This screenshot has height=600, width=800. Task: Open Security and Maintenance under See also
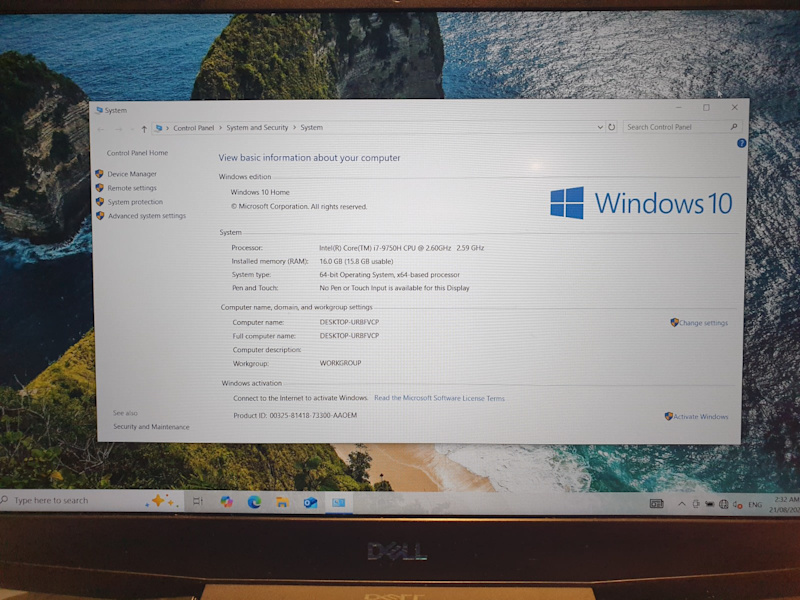pyautogui.click(x=150, y=427)
